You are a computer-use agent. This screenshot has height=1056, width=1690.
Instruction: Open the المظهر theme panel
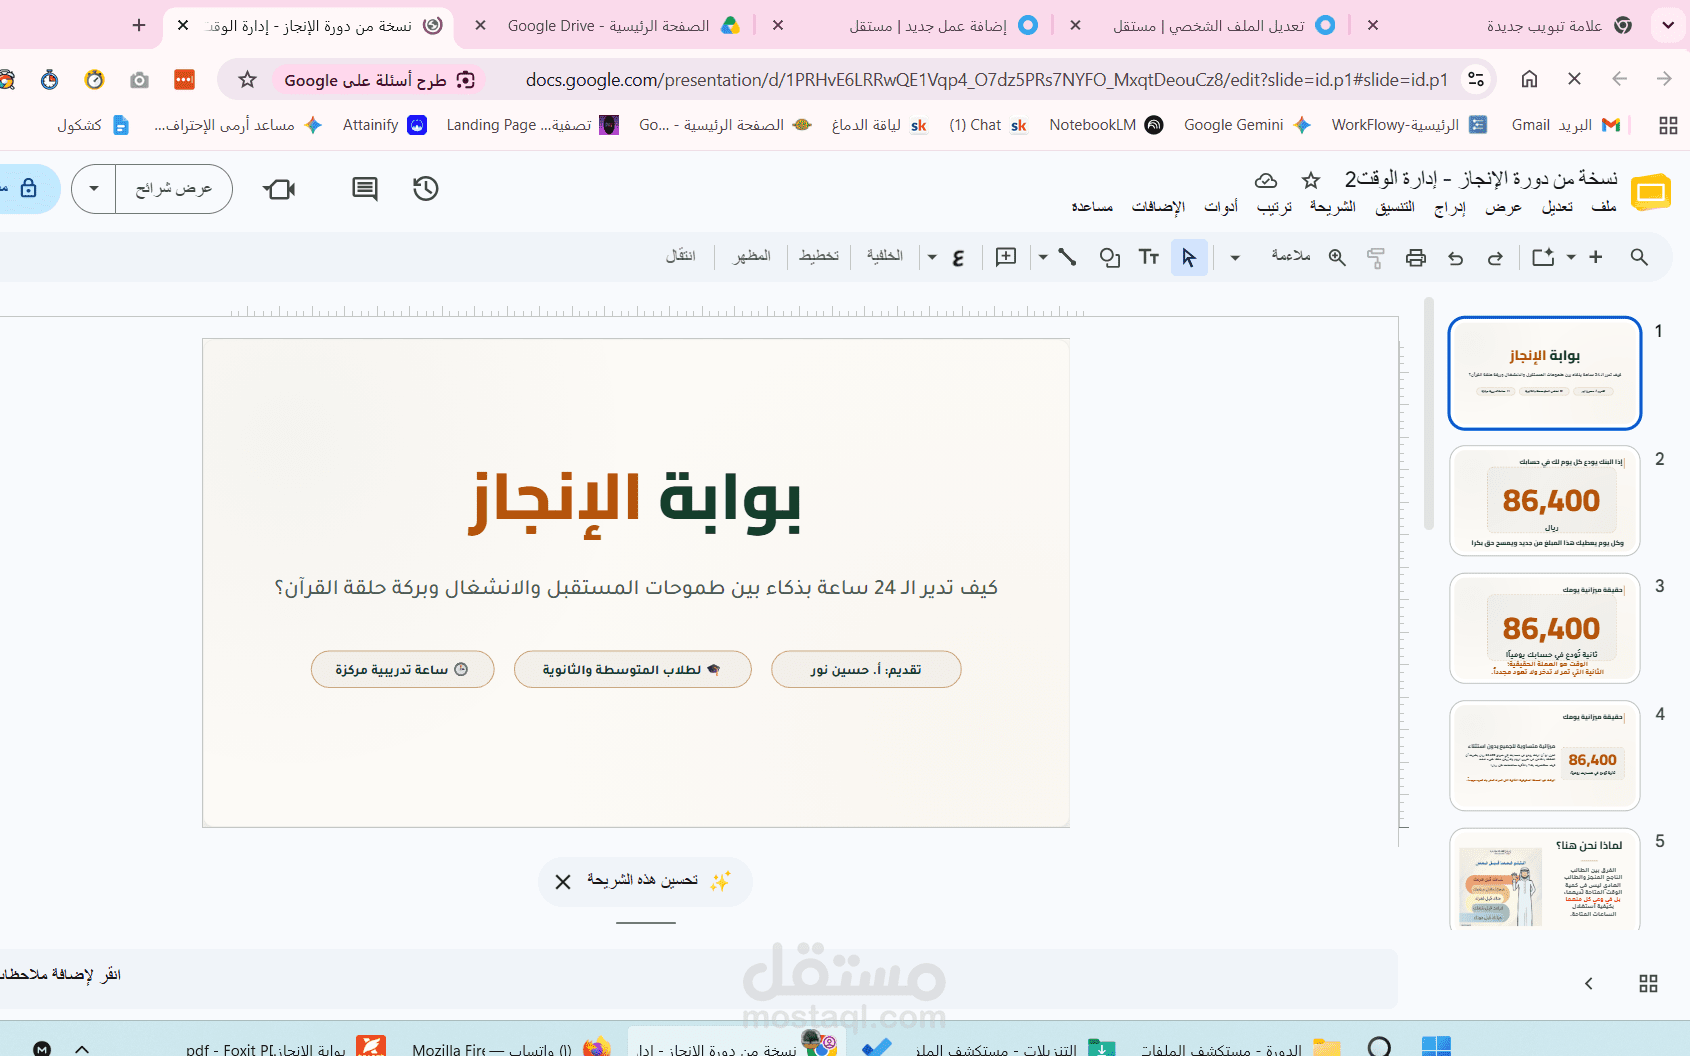[752, 256]
